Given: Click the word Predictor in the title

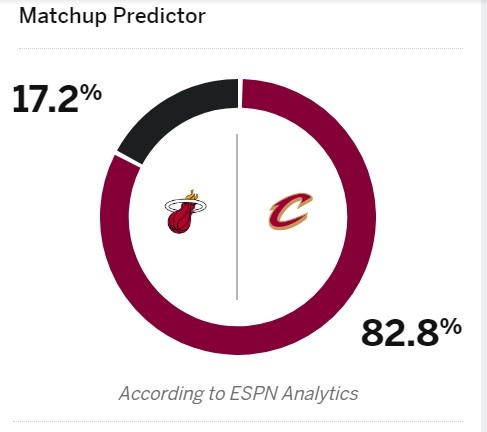Looking at the screenshot, I should [159, 16].
